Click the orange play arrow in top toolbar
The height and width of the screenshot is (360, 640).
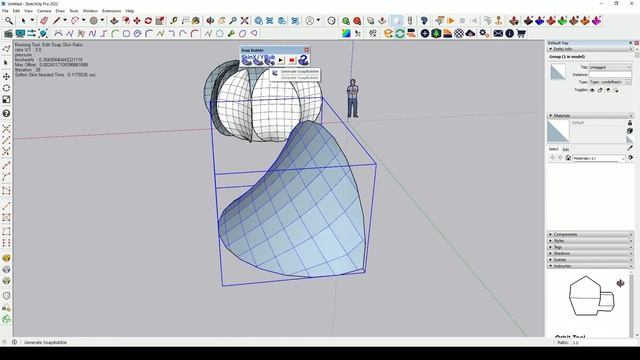(x=451, y=21)
